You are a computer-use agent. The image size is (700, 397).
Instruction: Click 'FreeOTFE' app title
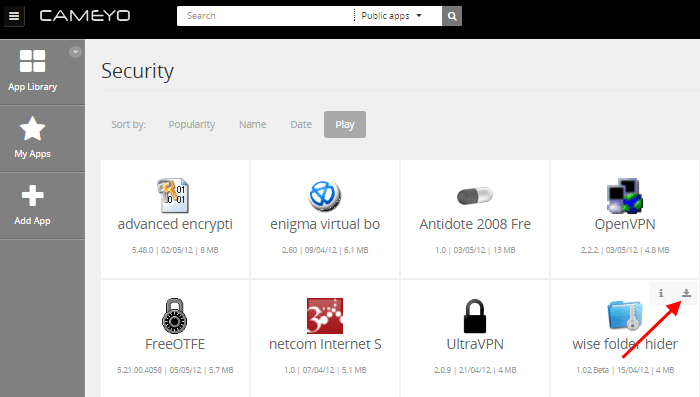tap(175, 344)
